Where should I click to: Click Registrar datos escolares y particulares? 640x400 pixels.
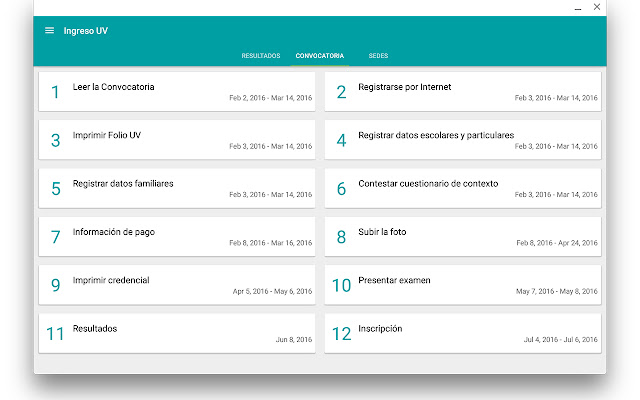(x=463, y=139)
